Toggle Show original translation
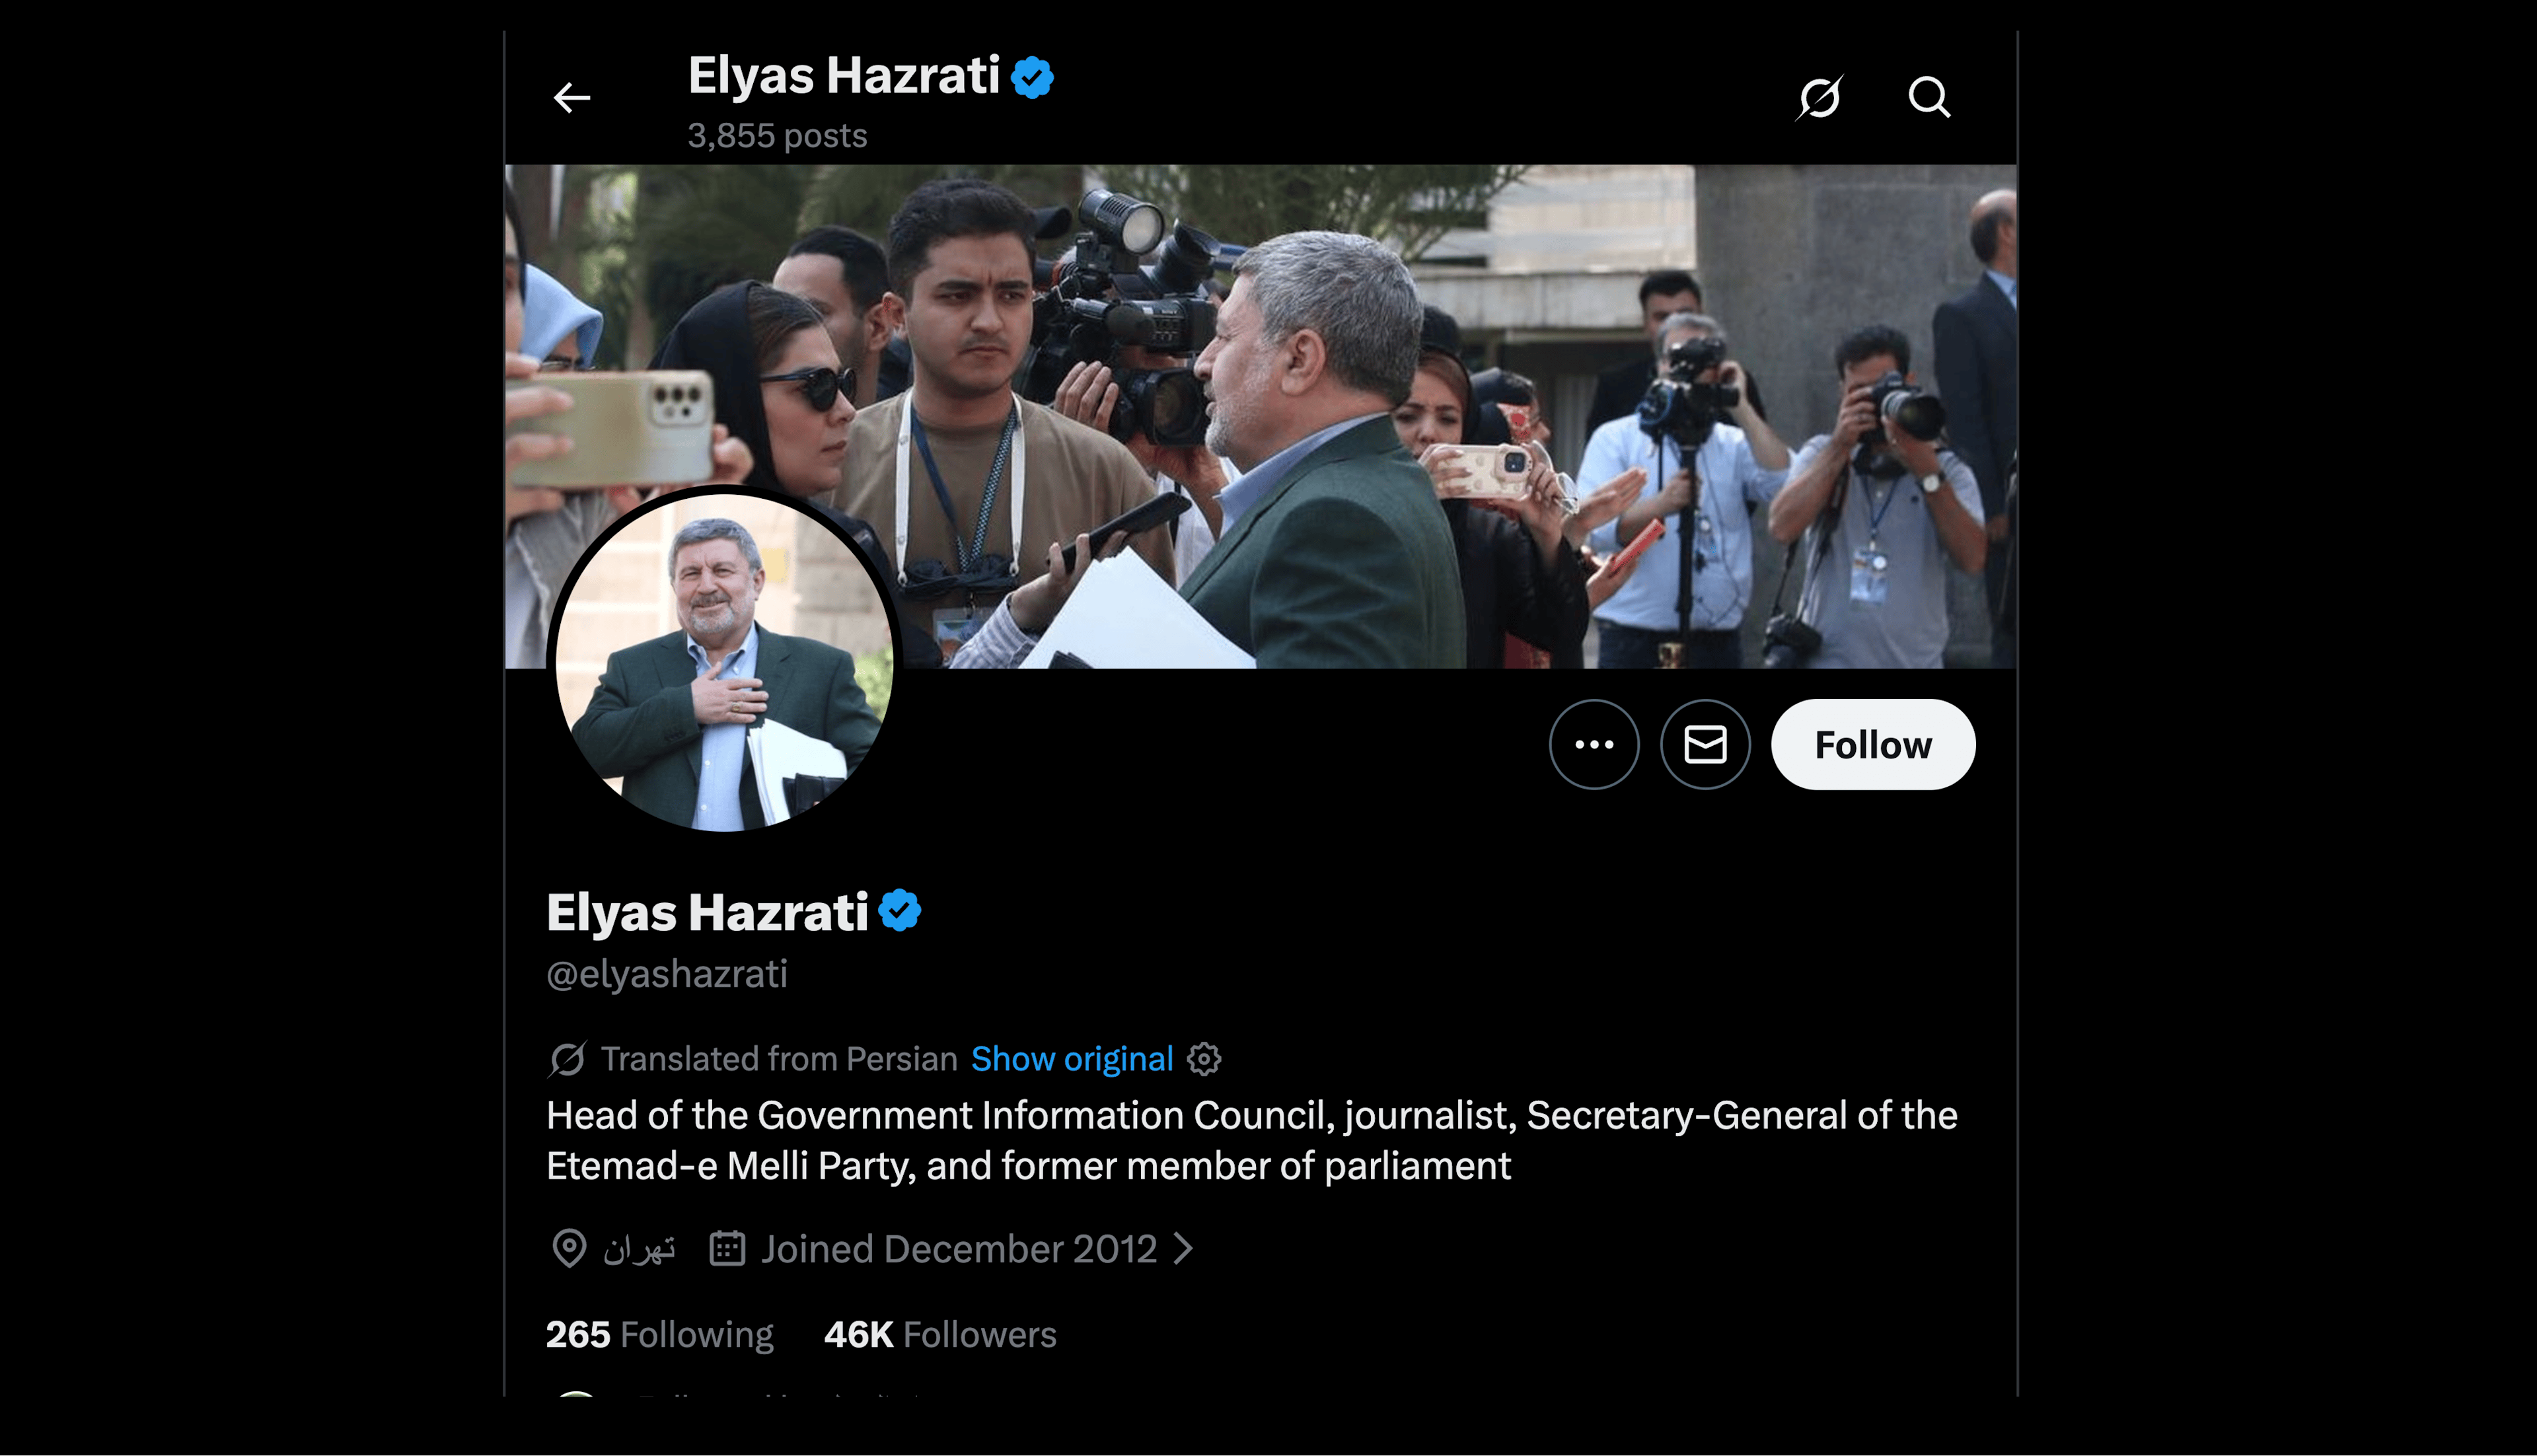The height and width of the screenshot is (1456, 2537). tap(1072, 1059)
